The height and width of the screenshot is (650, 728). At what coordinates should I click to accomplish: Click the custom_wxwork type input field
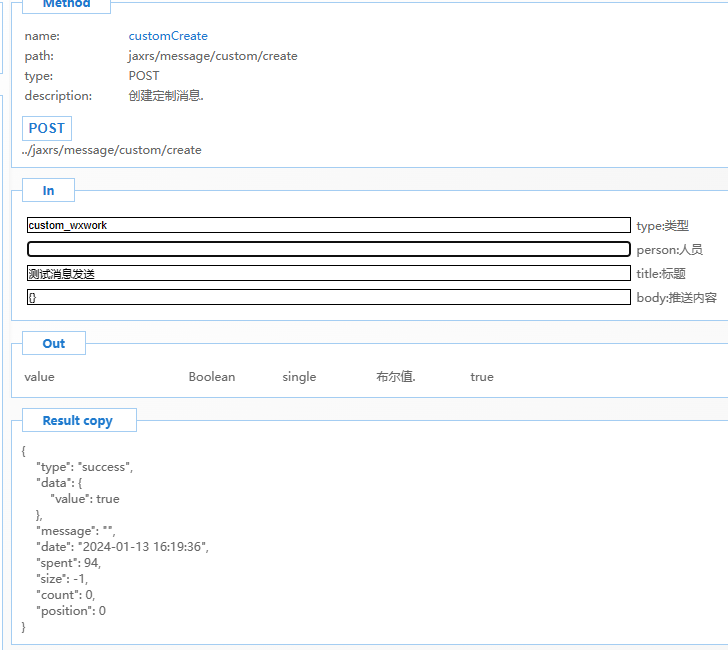tap(329, 225)
